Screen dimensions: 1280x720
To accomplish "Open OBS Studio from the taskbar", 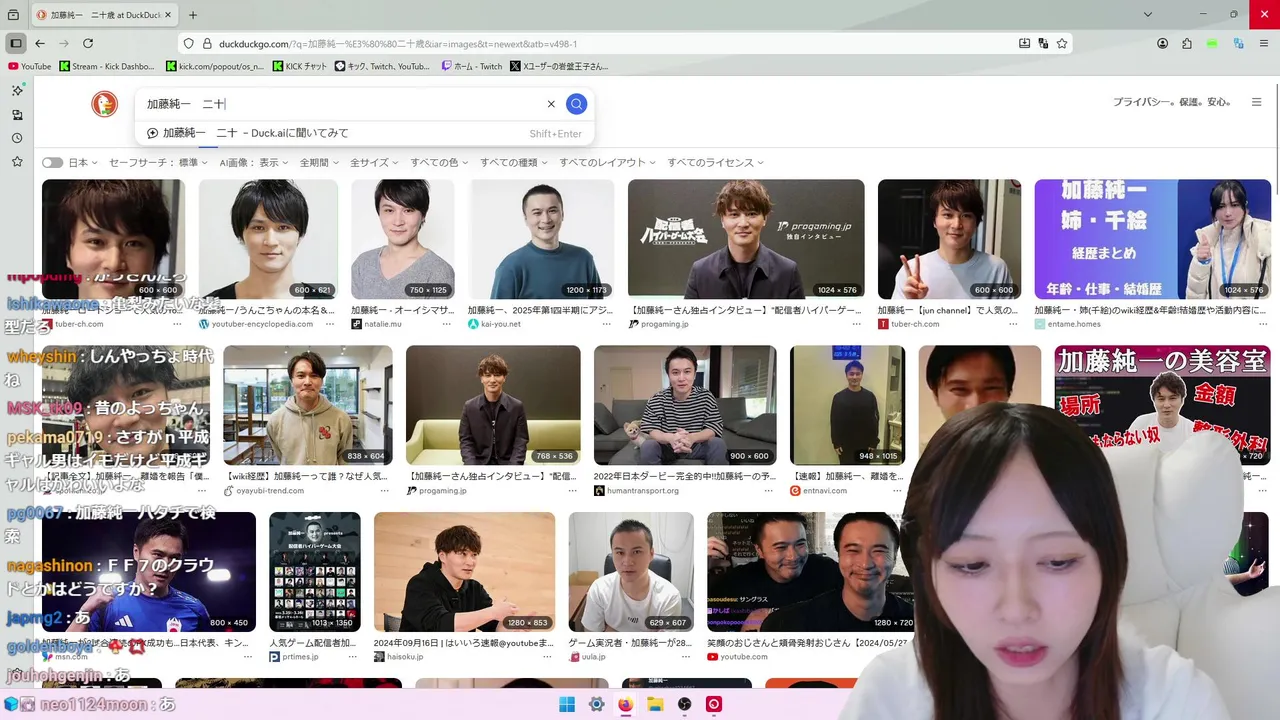I will pyautogui.click(x=685, y=704).
